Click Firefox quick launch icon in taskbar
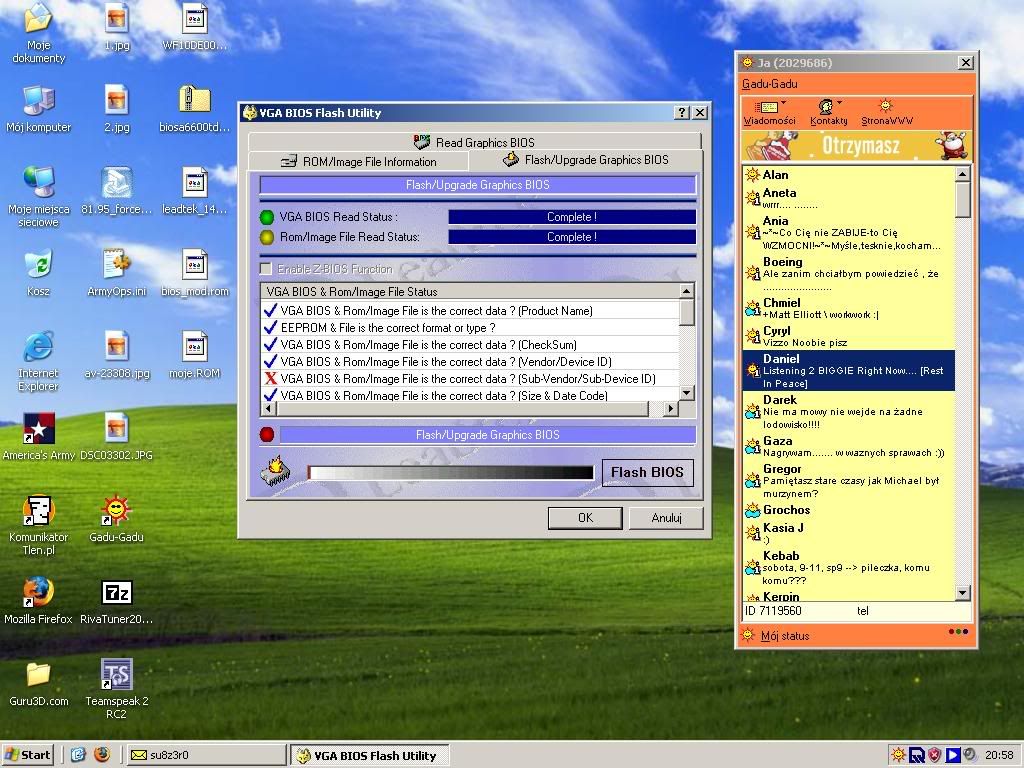Viewport: 1024px width, 768px height. [x=101, y=755]
